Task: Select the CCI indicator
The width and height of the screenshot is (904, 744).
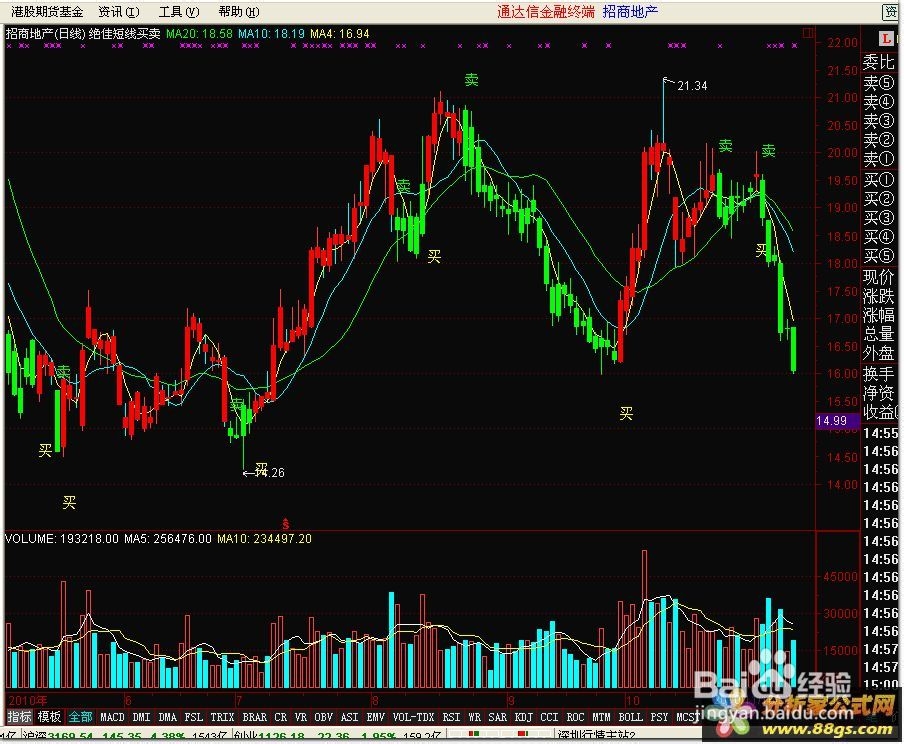Action: (x=549, y=717)
